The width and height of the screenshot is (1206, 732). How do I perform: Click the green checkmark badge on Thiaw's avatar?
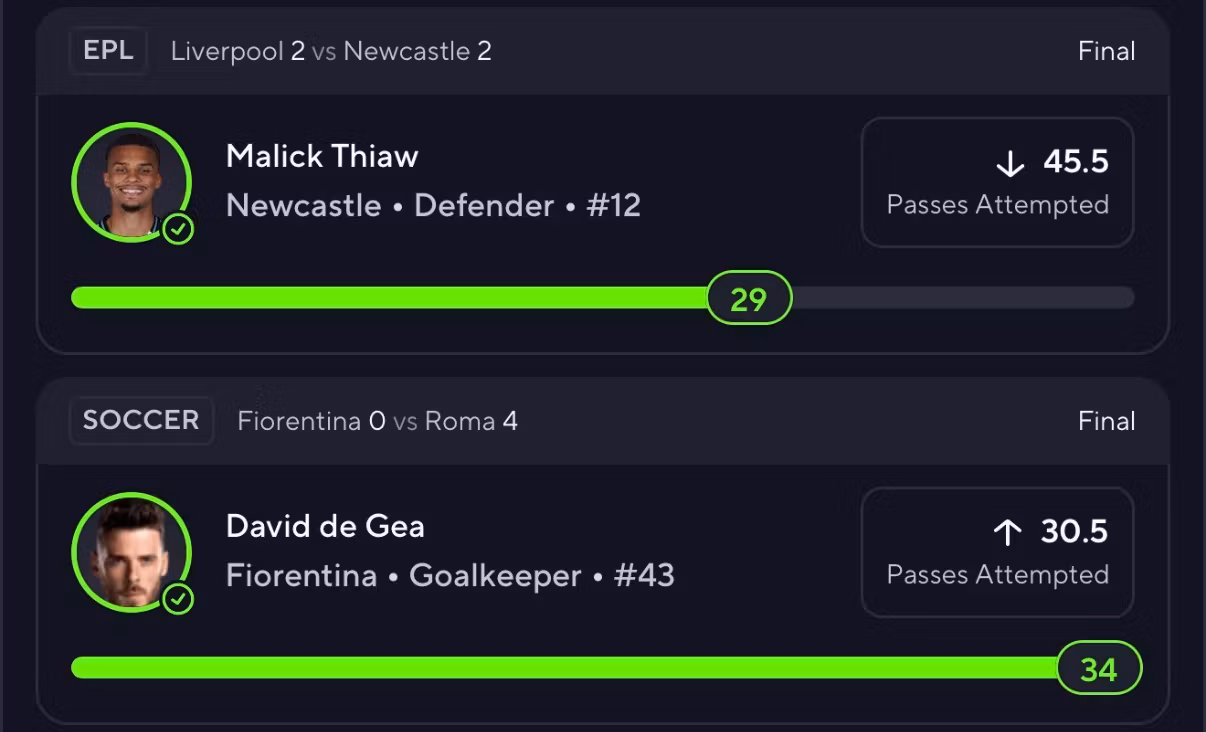(x=178, y=229)
